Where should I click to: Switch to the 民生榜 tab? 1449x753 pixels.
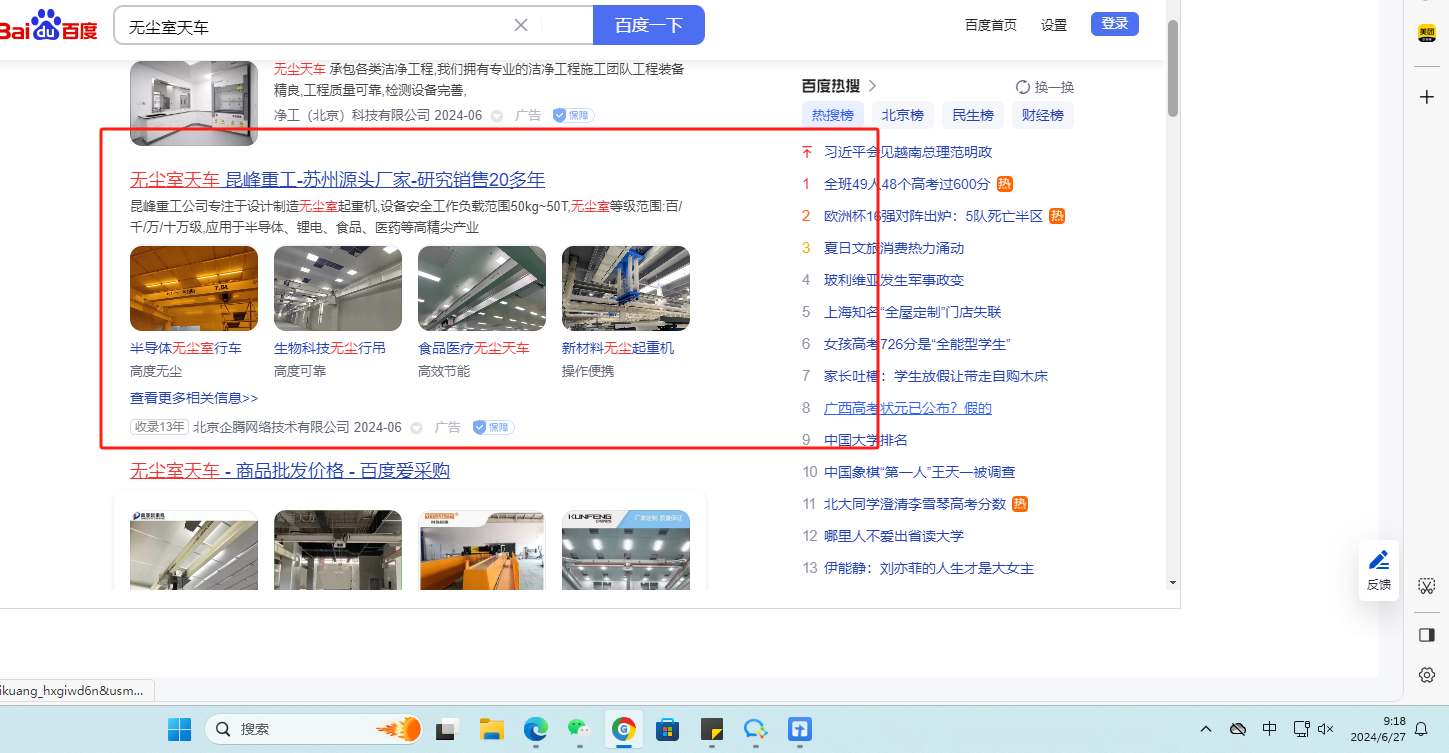(x=973, y=115)
